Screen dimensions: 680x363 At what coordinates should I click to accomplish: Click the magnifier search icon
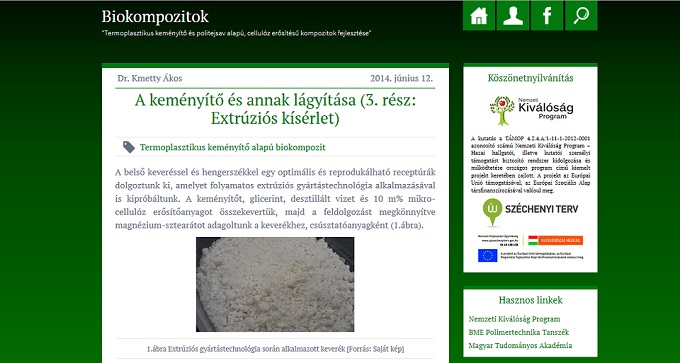point(581,16)
